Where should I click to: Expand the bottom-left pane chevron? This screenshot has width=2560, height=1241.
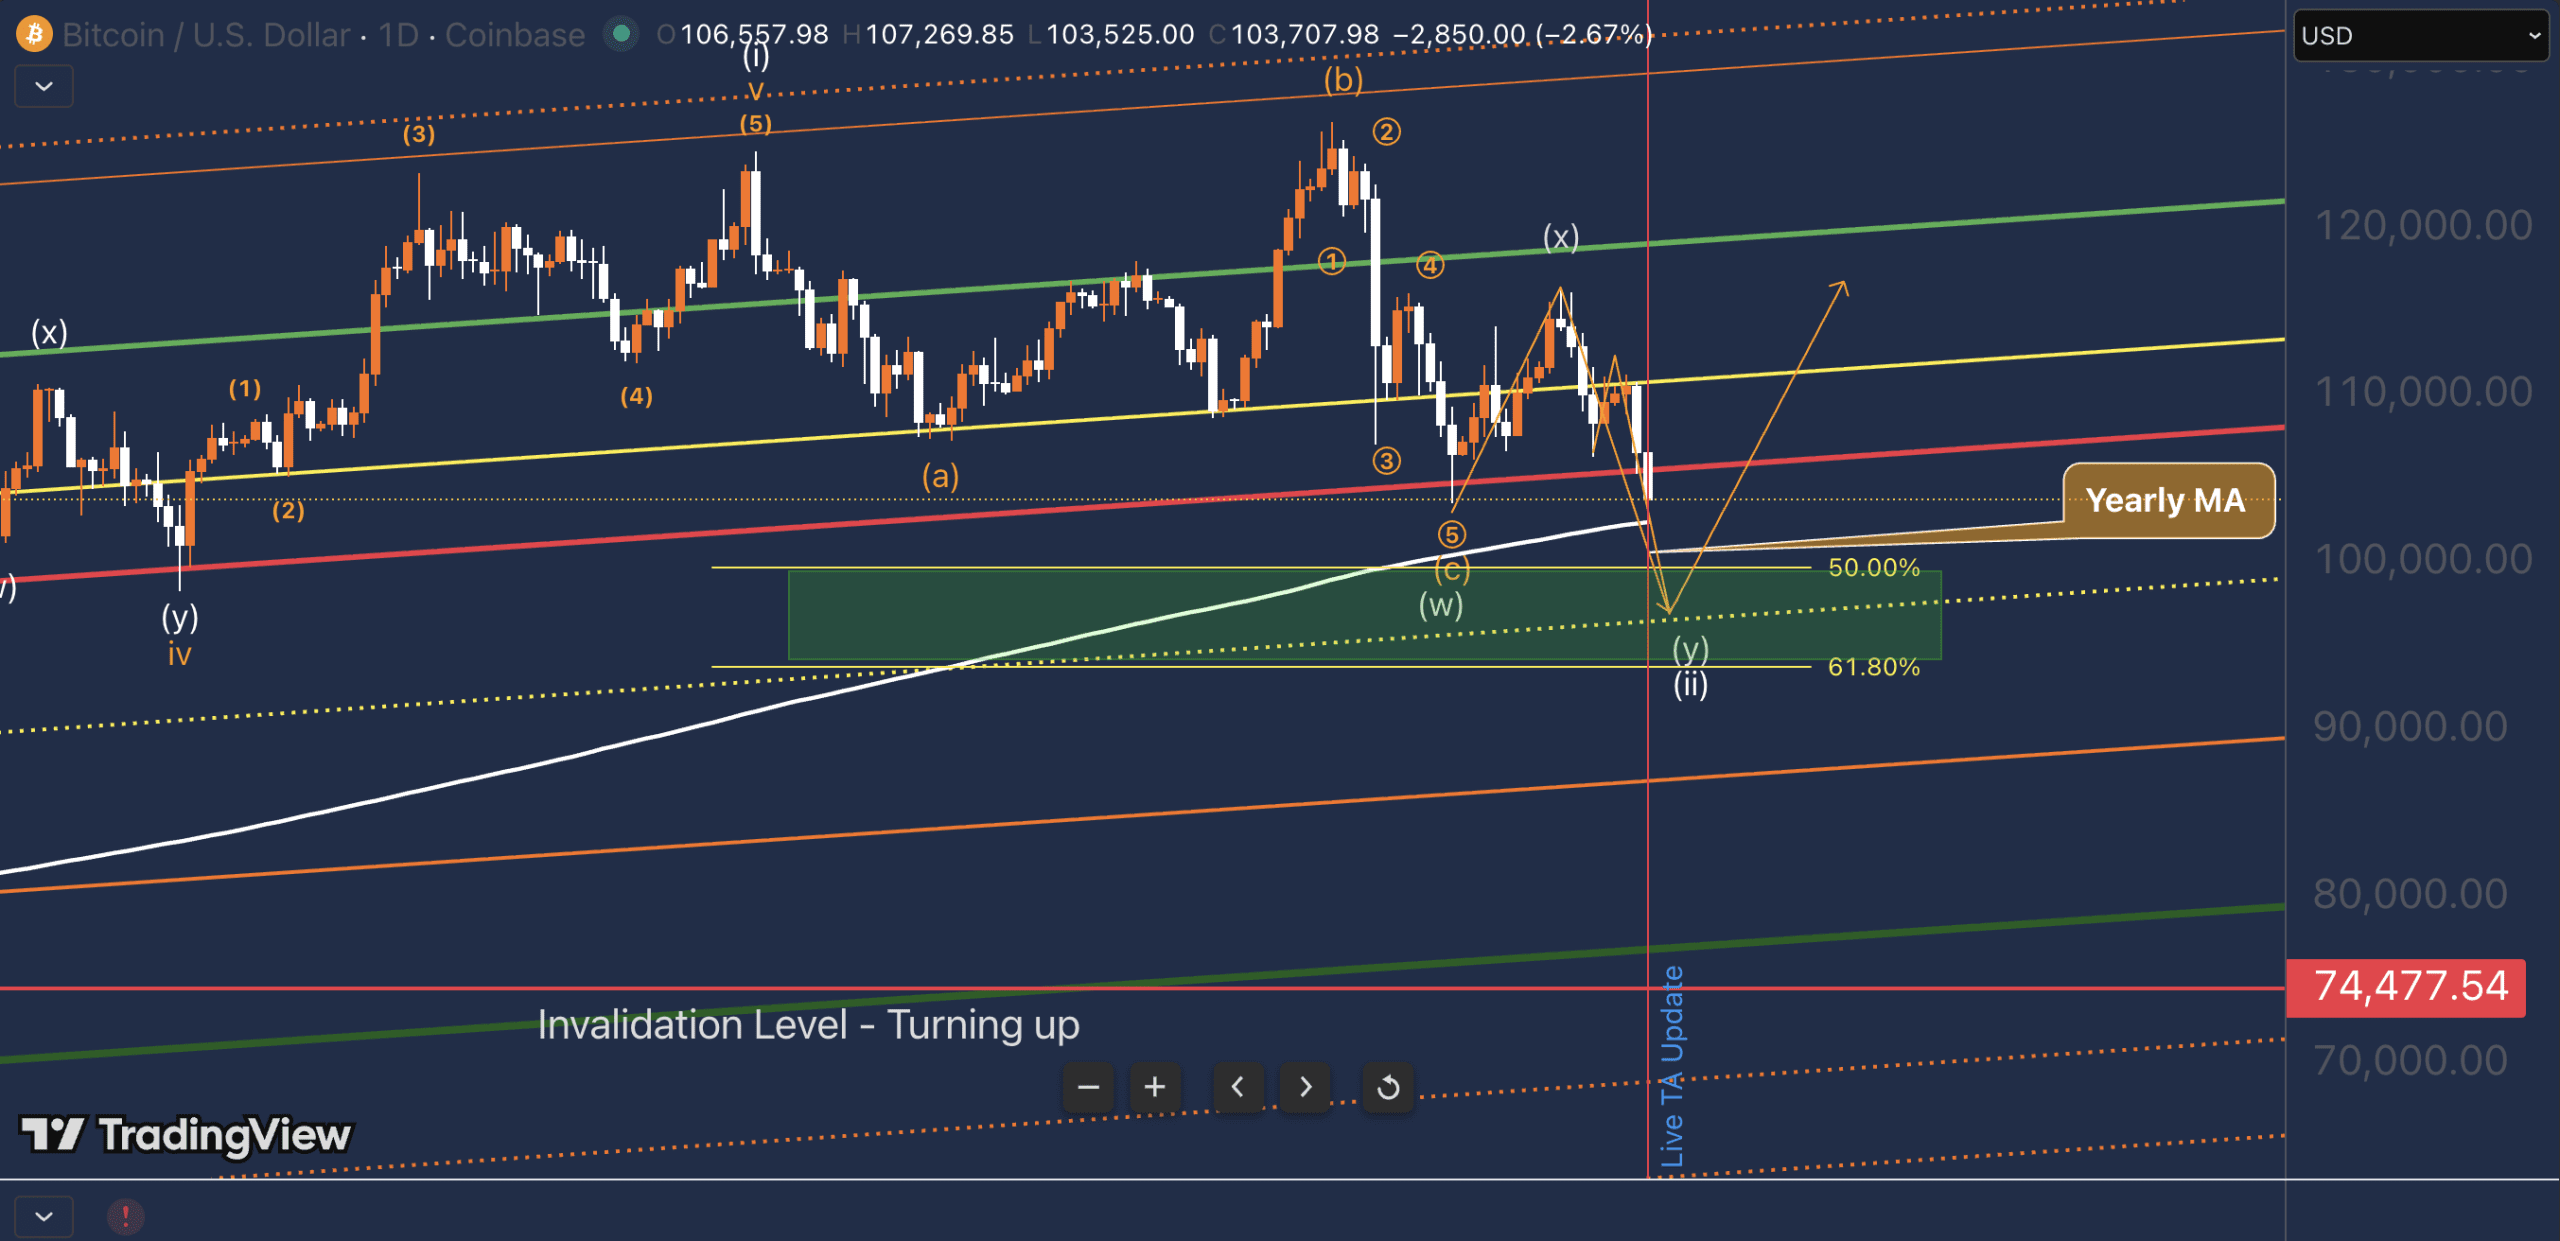click(x=44, y=1216)
